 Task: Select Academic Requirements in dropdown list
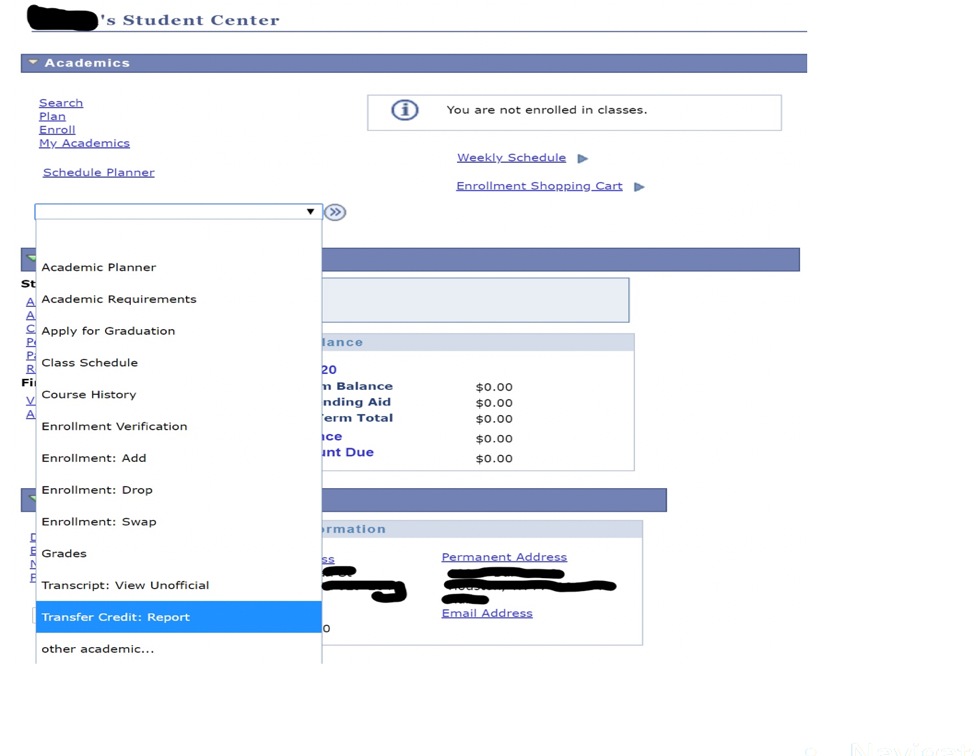(x=118, y=299)
